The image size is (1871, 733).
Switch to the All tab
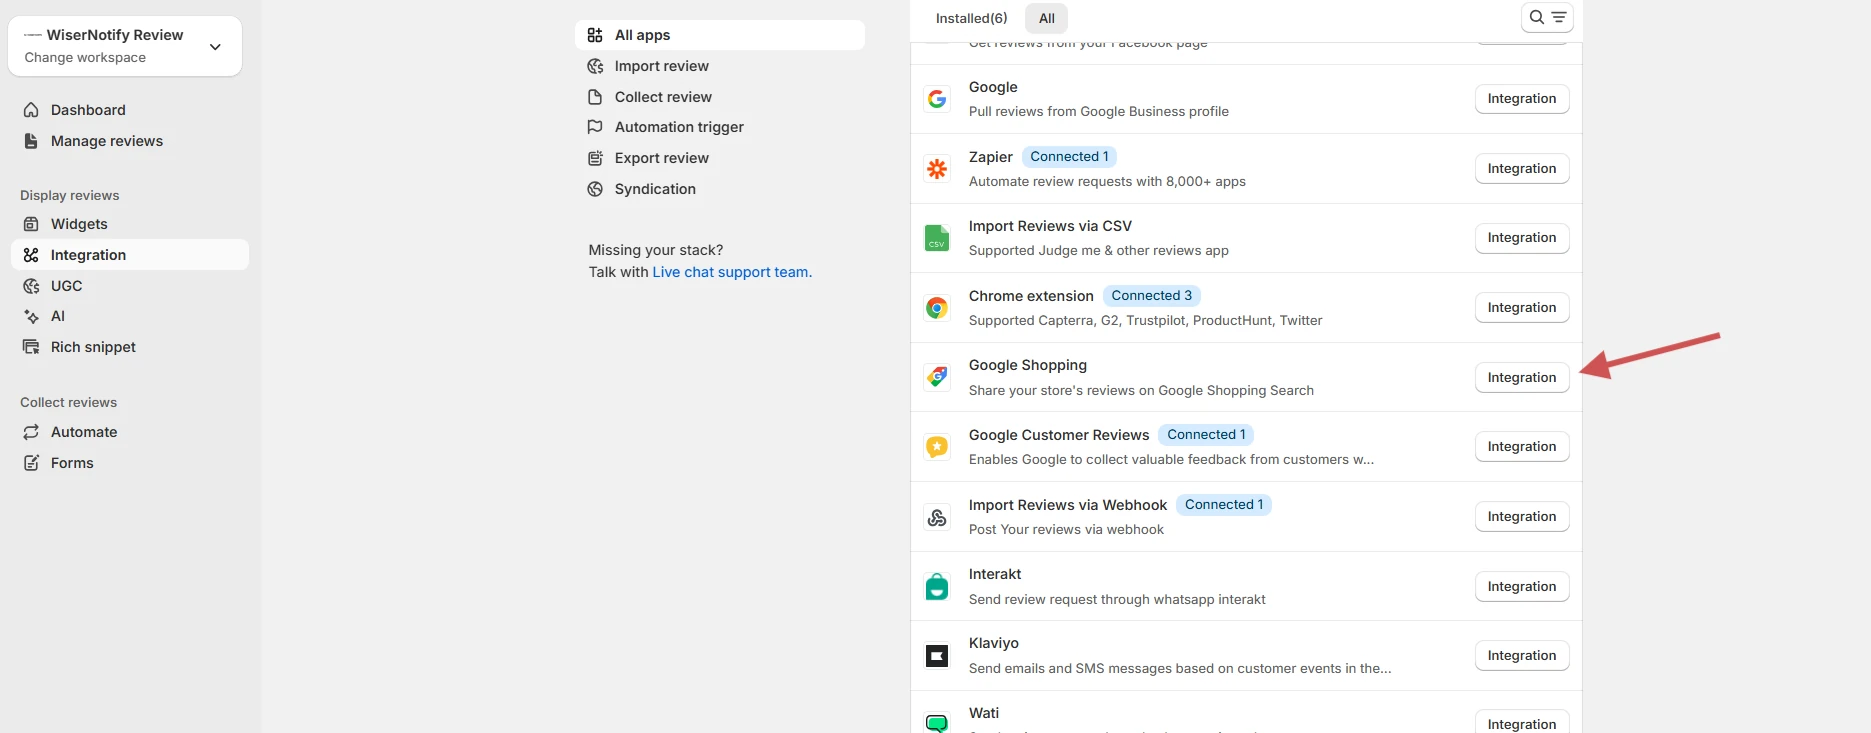(1047, 18)
